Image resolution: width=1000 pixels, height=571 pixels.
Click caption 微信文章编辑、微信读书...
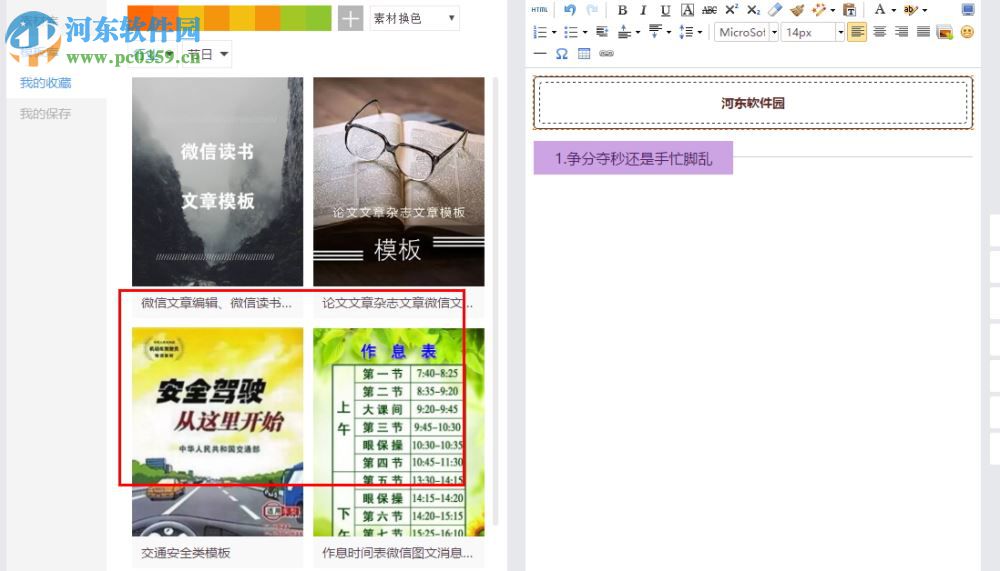click(x=216, y=303)
